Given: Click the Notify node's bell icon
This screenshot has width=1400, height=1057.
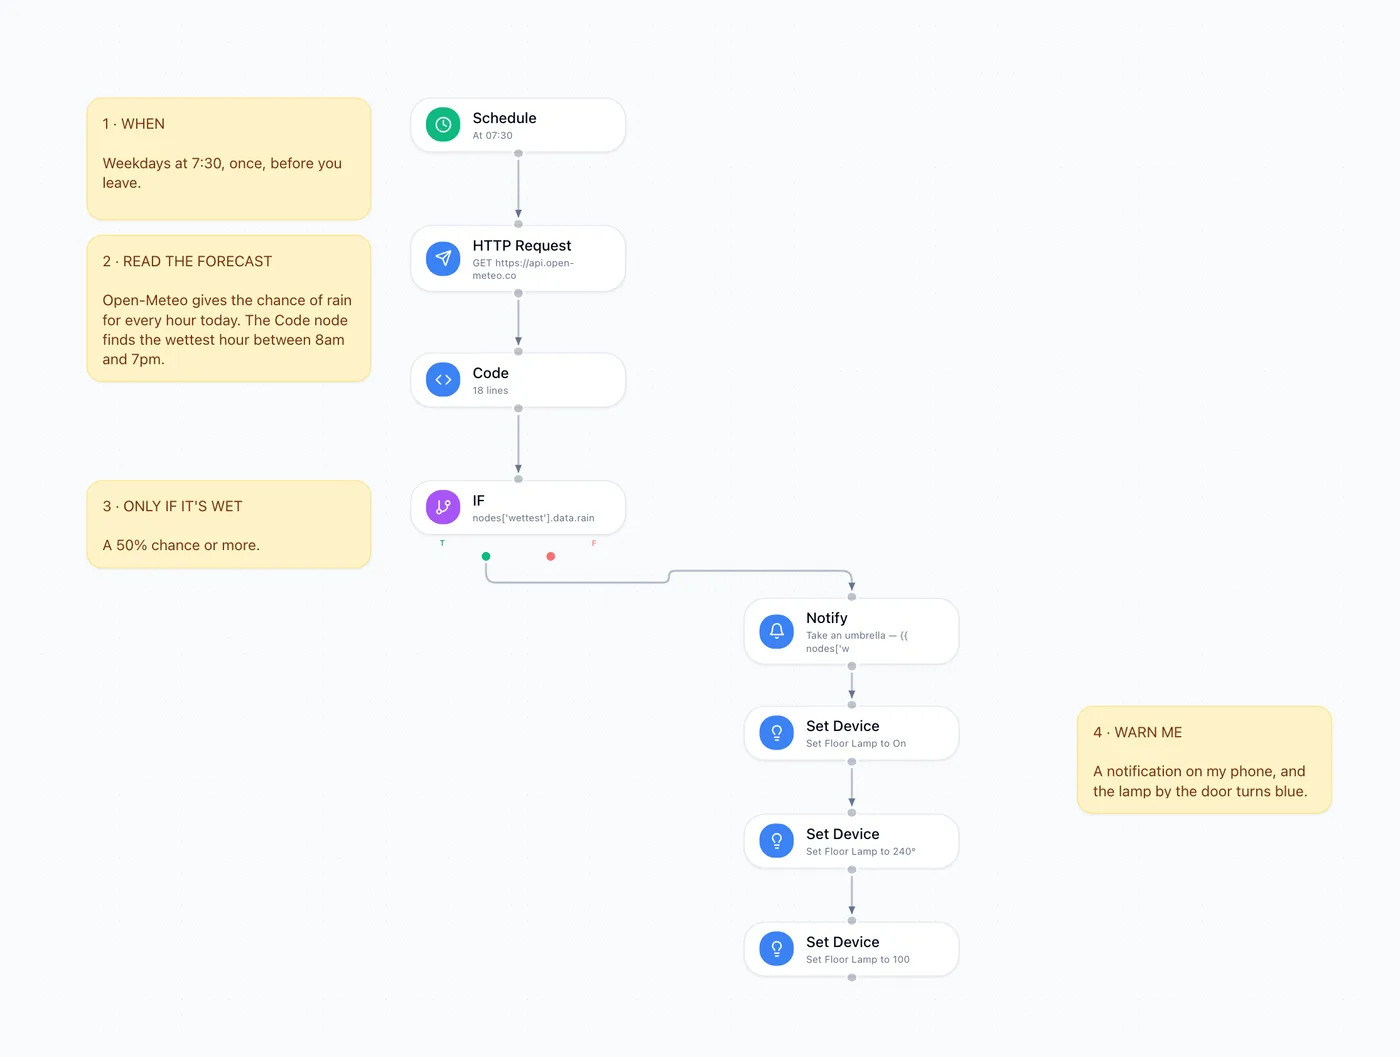Looking at the screenshot, I should coord(777,631).
